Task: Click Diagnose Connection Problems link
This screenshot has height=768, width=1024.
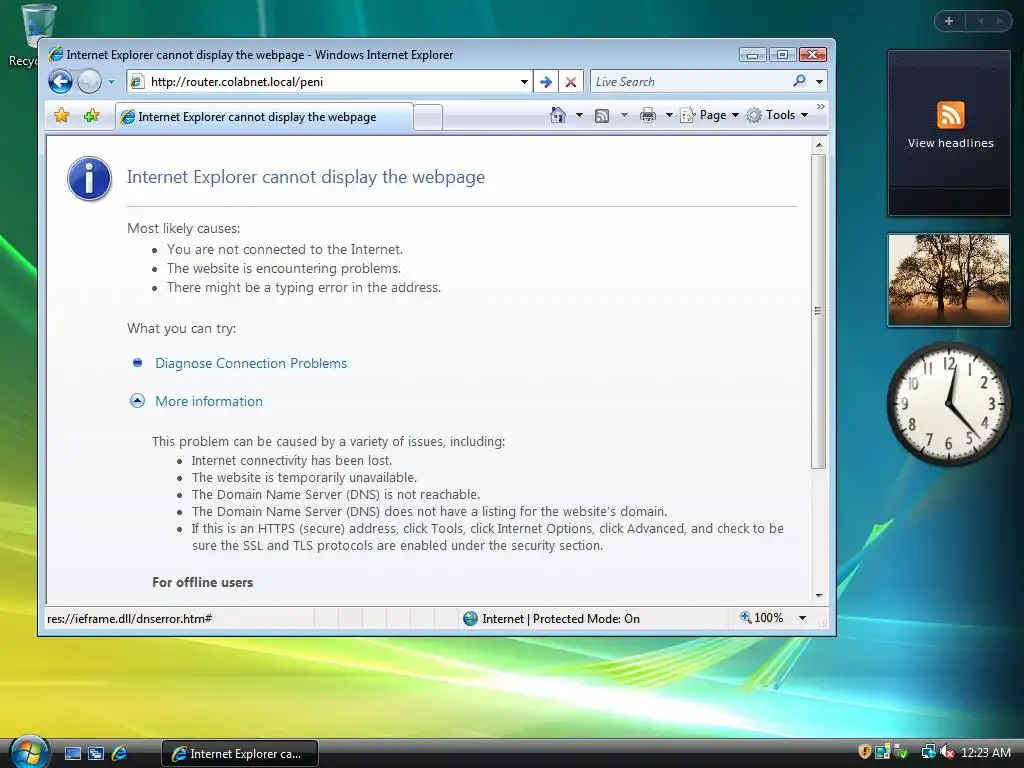Action: pyautogui.click(x=251, y=363)
